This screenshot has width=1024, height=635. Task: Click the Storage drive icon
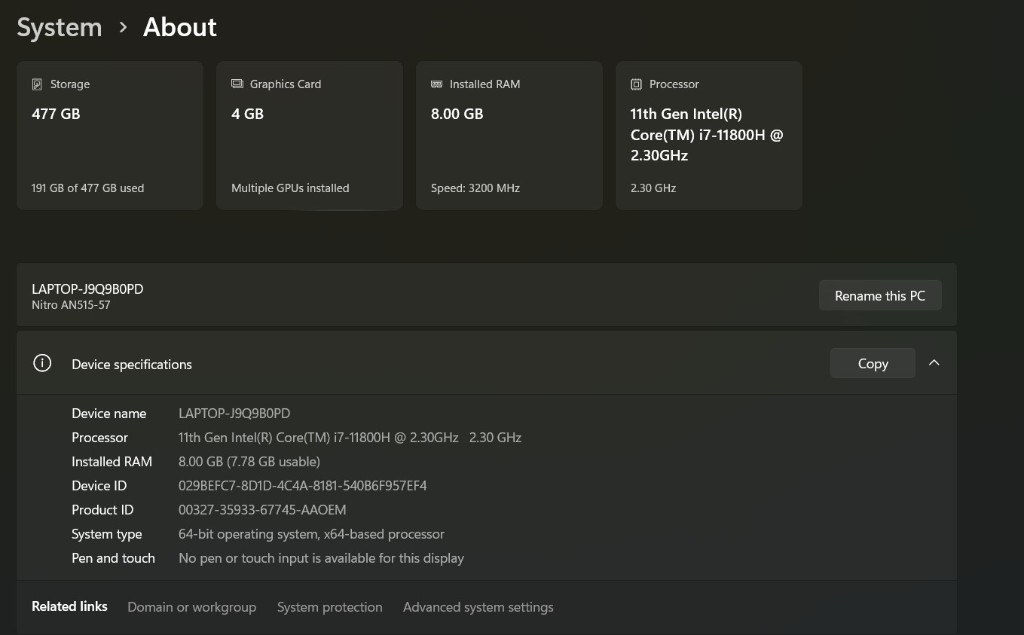tap(37, 85)
